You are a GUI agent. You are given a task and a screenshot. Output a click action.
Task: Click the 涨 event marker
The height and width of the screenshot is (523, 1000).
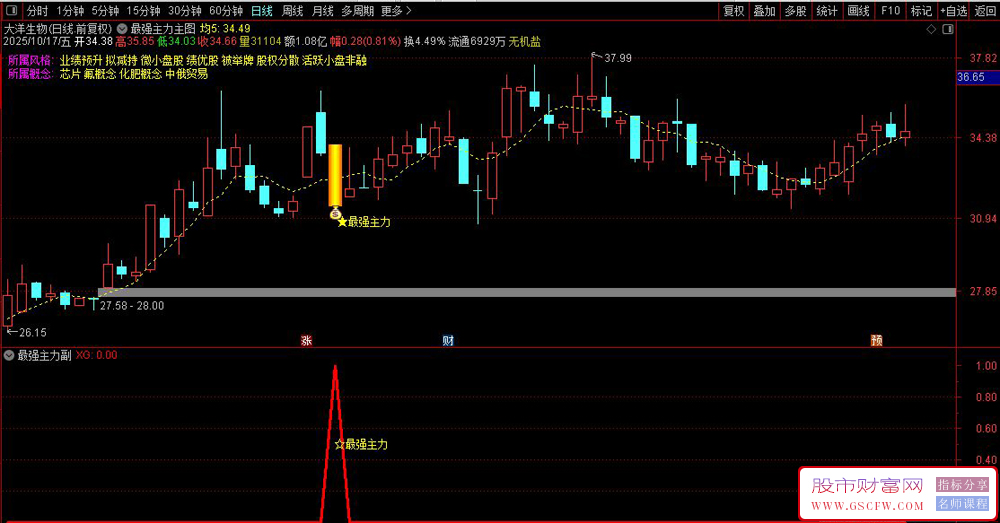tap(306, 341)
